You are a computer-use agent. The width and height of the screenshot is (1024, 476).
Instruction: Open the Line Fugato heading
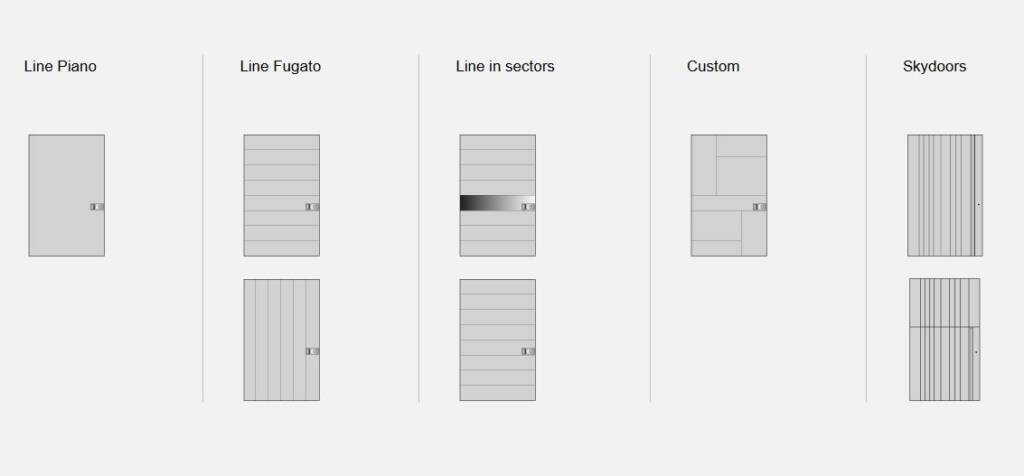point(280,67)
